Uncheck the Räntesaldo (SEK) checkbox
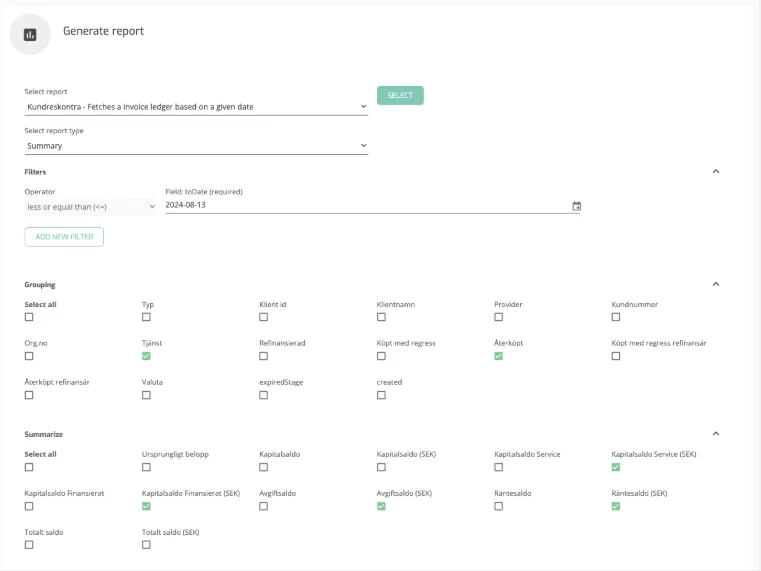 616,506
